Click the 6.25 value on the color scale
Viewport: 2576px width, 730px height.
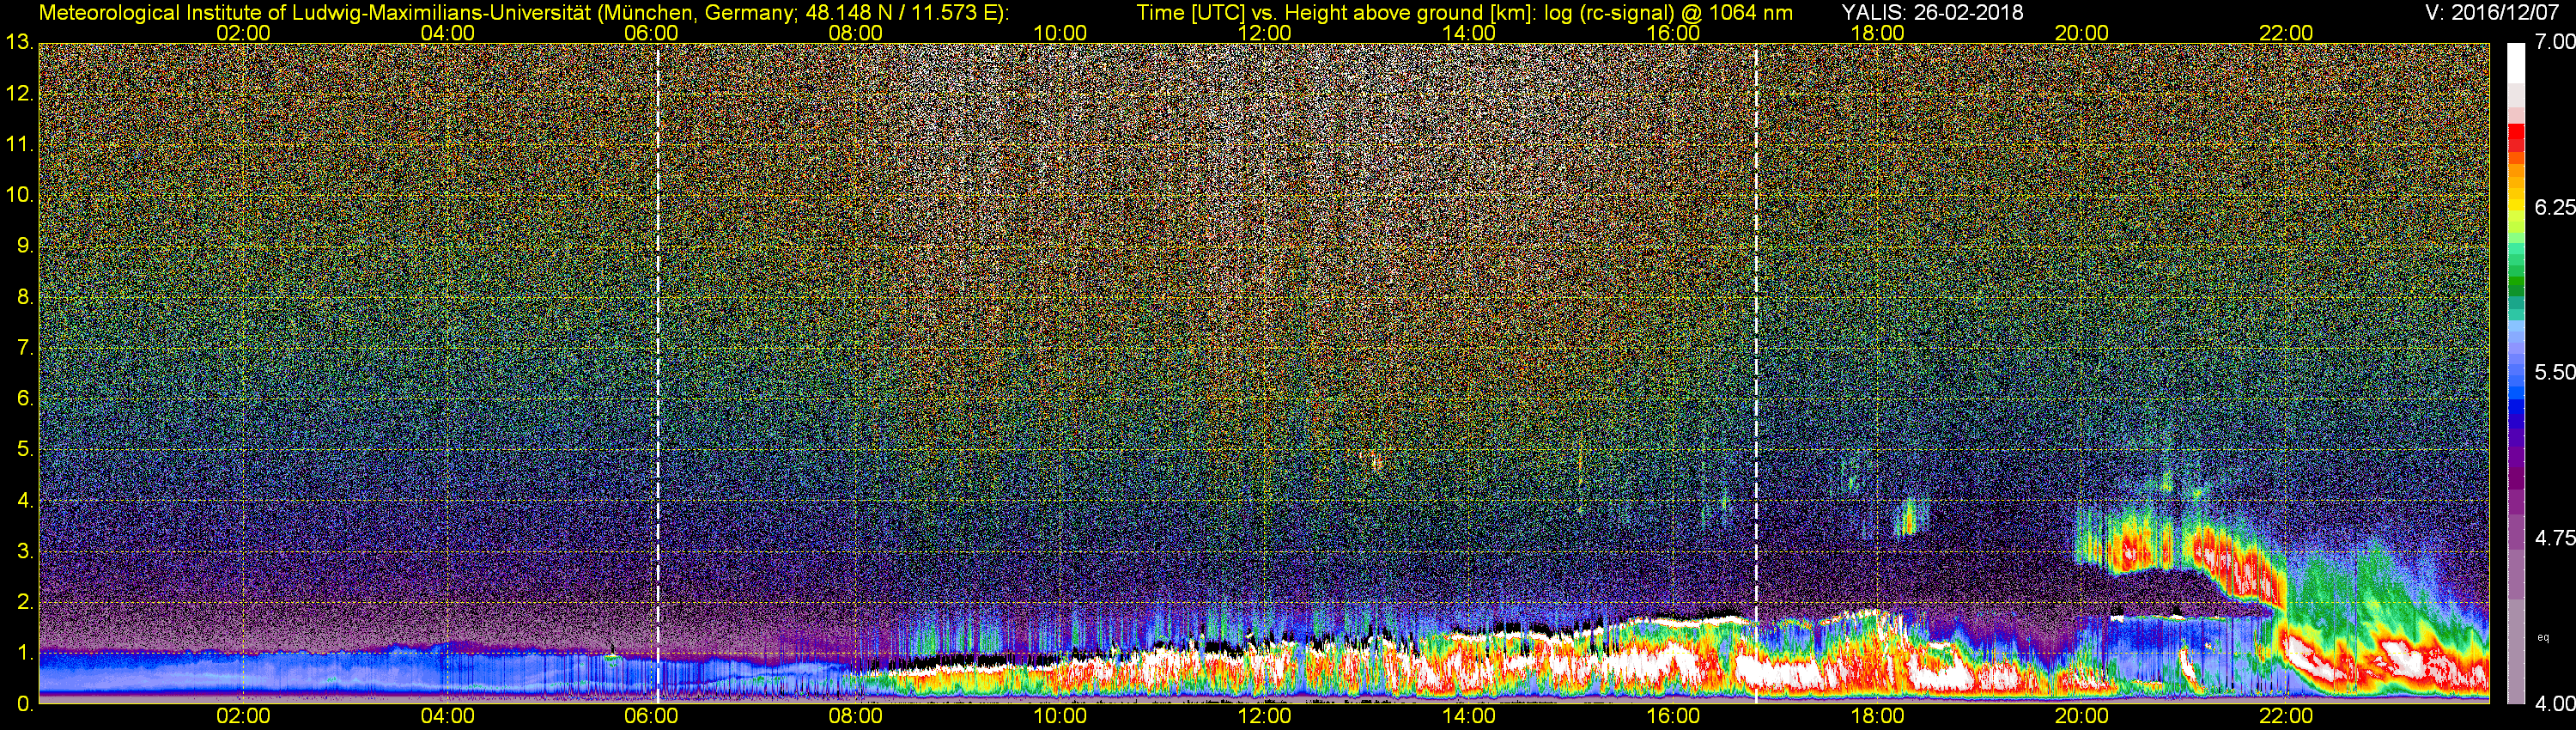pyautogui.click(x=2555, y=207)
